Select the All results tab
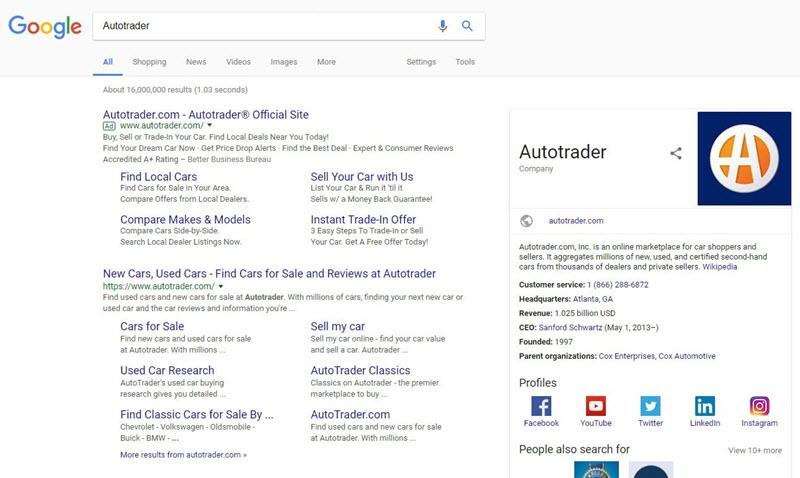The image size is (800, 478). pyautogui.click(x=108, y=62)
